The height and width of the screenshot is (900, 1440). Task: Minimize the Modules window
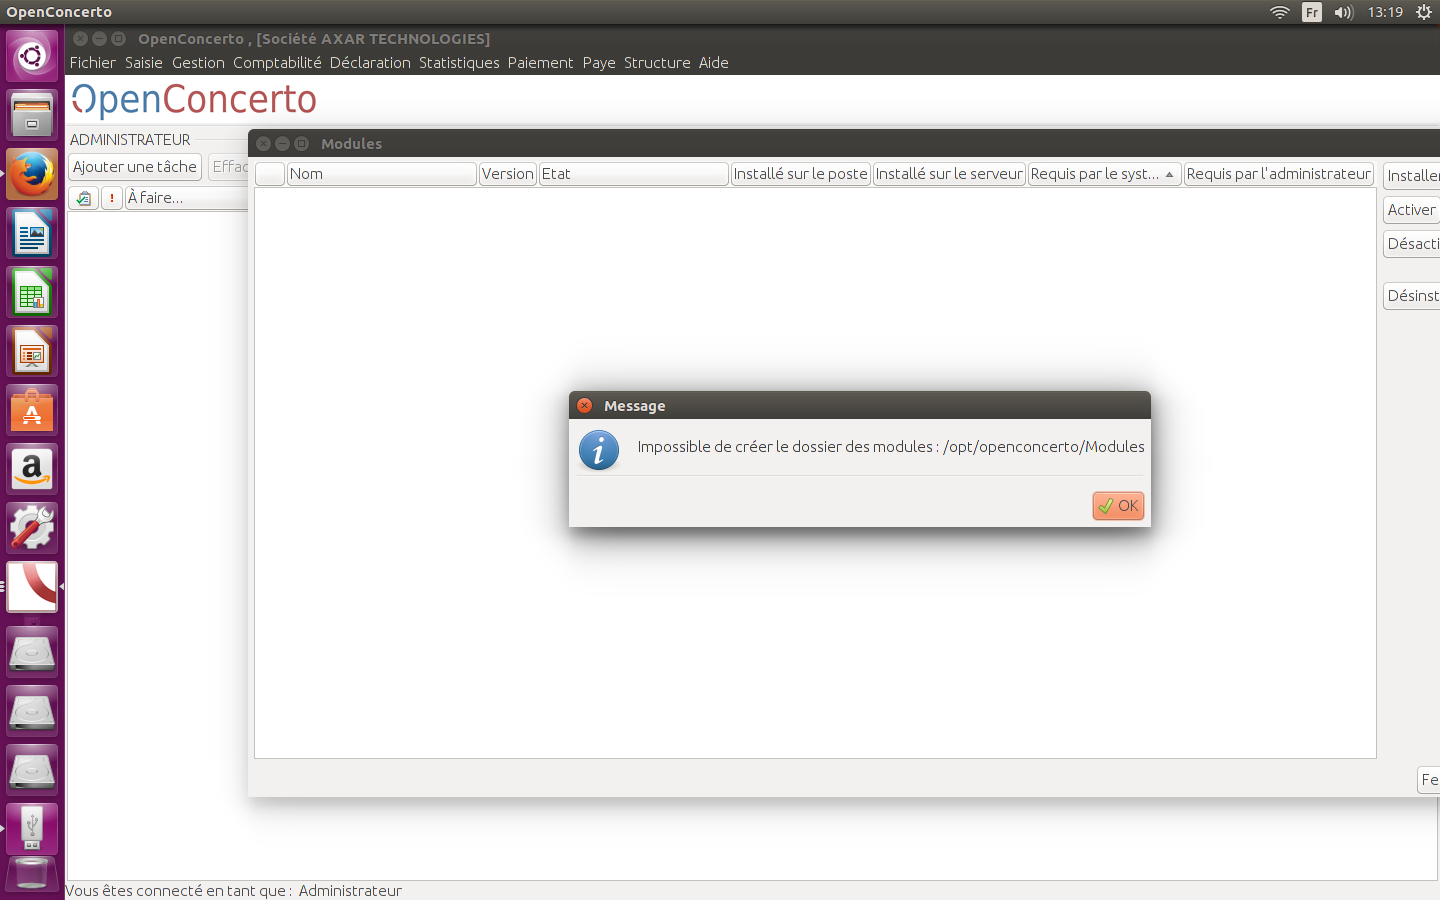tap(282, 143)
